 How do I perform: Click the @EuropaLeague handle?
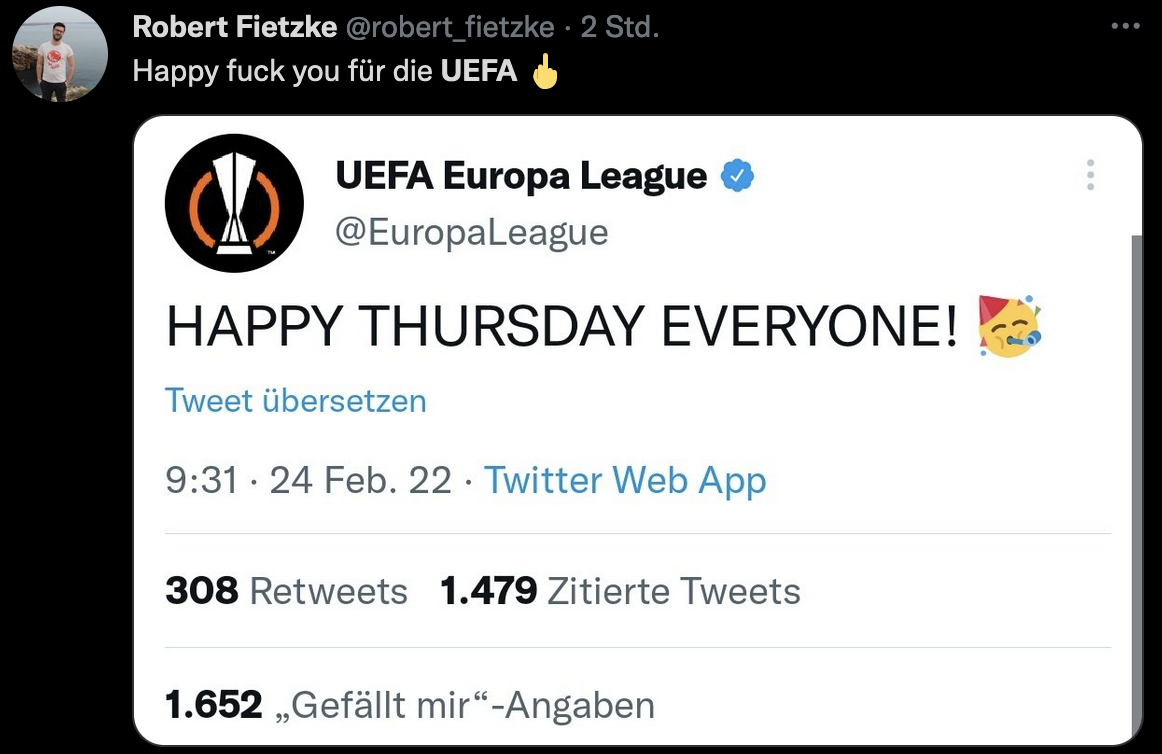tap(472, 232)
